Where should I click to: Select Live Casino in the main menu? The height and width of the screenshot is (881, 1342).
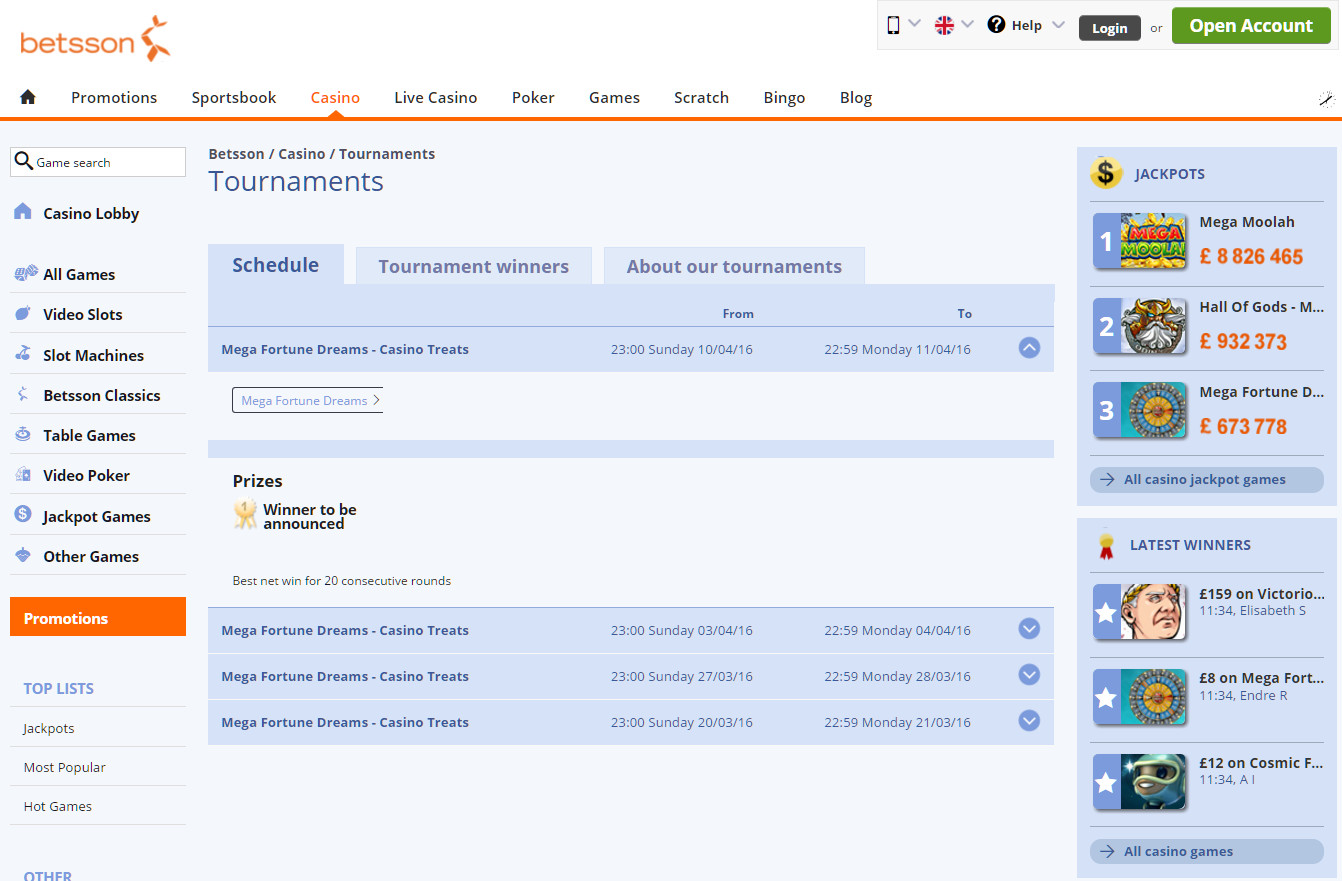[435, 97]
